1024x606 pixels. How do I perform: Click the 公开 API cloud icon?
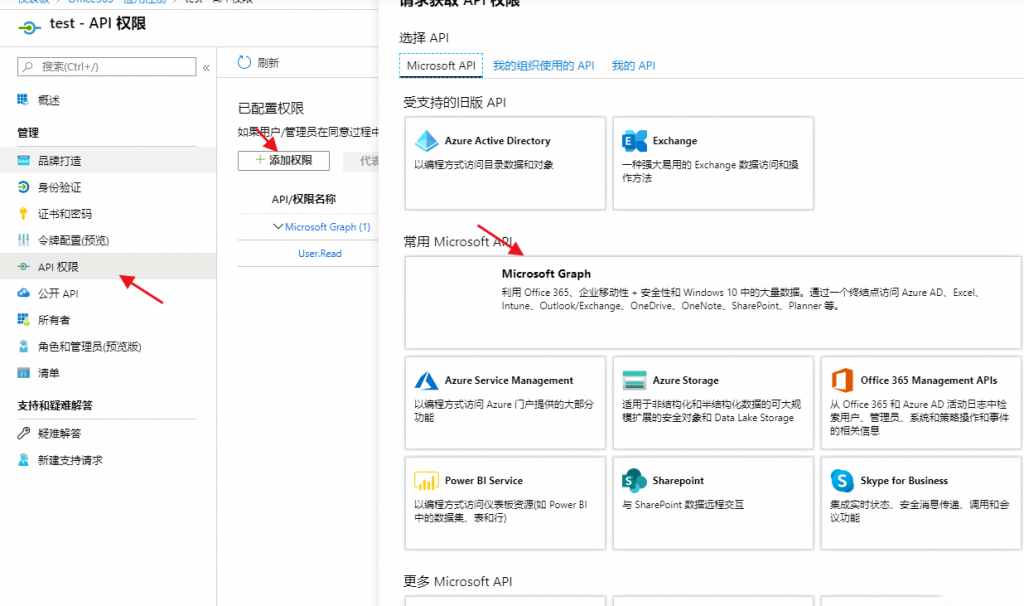[x=24, y=293]
